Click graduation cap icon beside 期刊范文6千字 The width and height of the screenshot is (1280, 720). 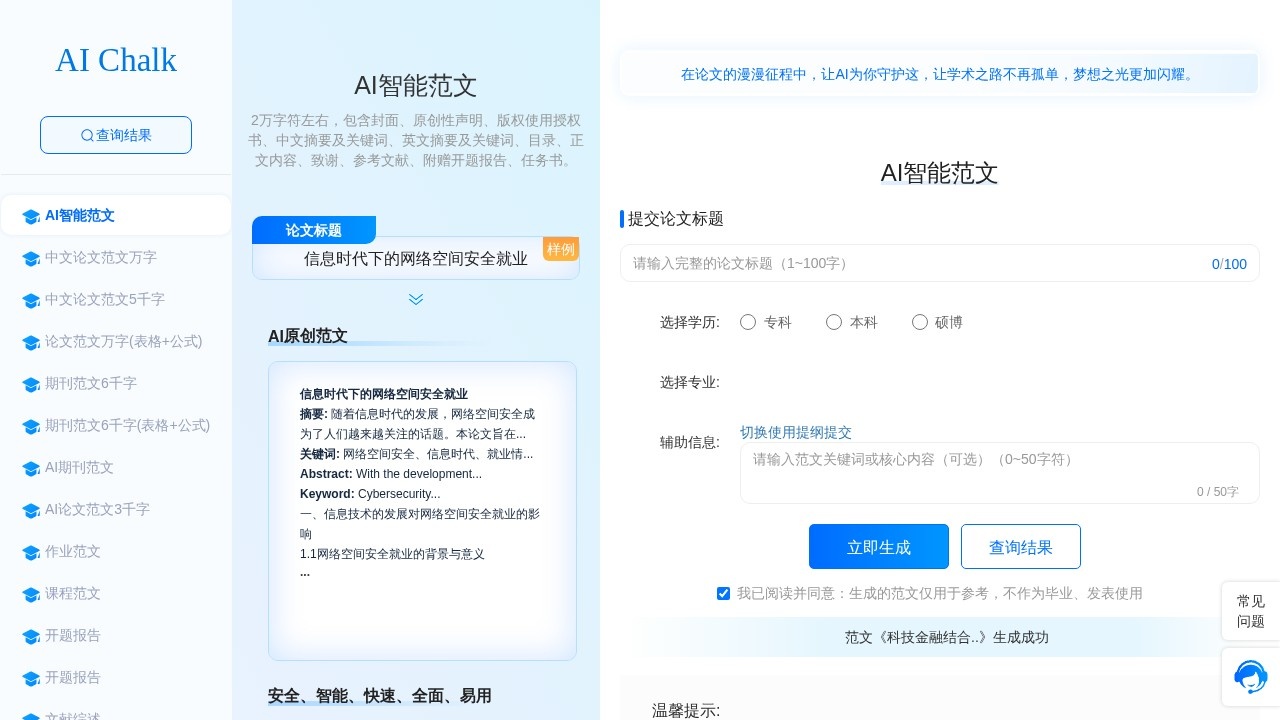pyautogui.click(x=31, y=385)
